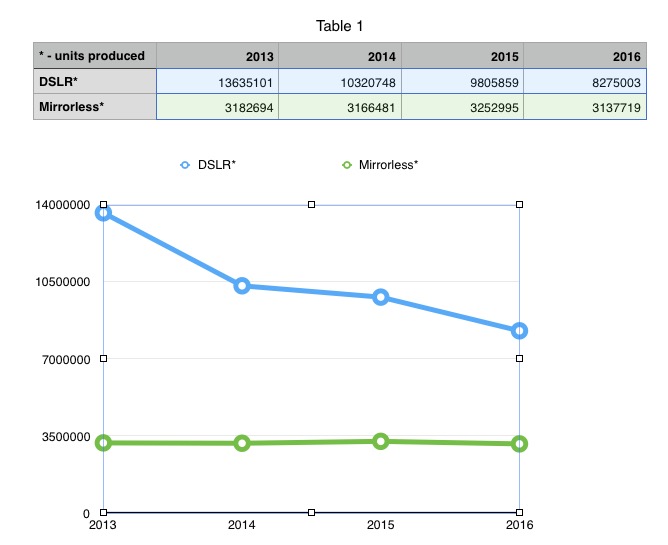
Task: Click the Mirrorless 2014 data point
Action: (x=242, y=443)
